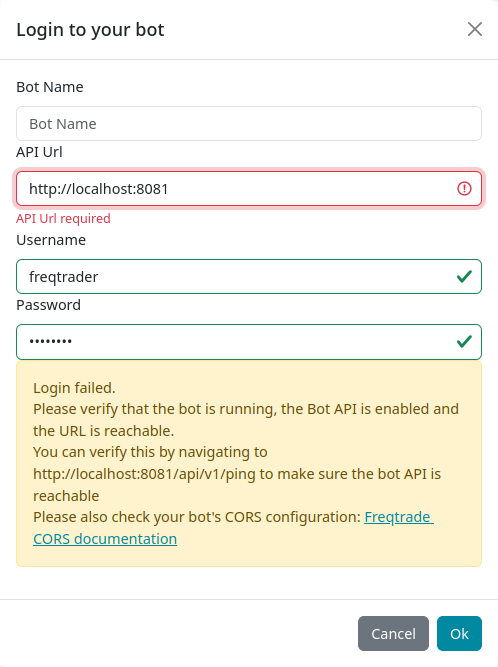This screenshot has height=667, width=498.
Task: Select the Username field containing freqtrader
Action: [x=249, y=276]
